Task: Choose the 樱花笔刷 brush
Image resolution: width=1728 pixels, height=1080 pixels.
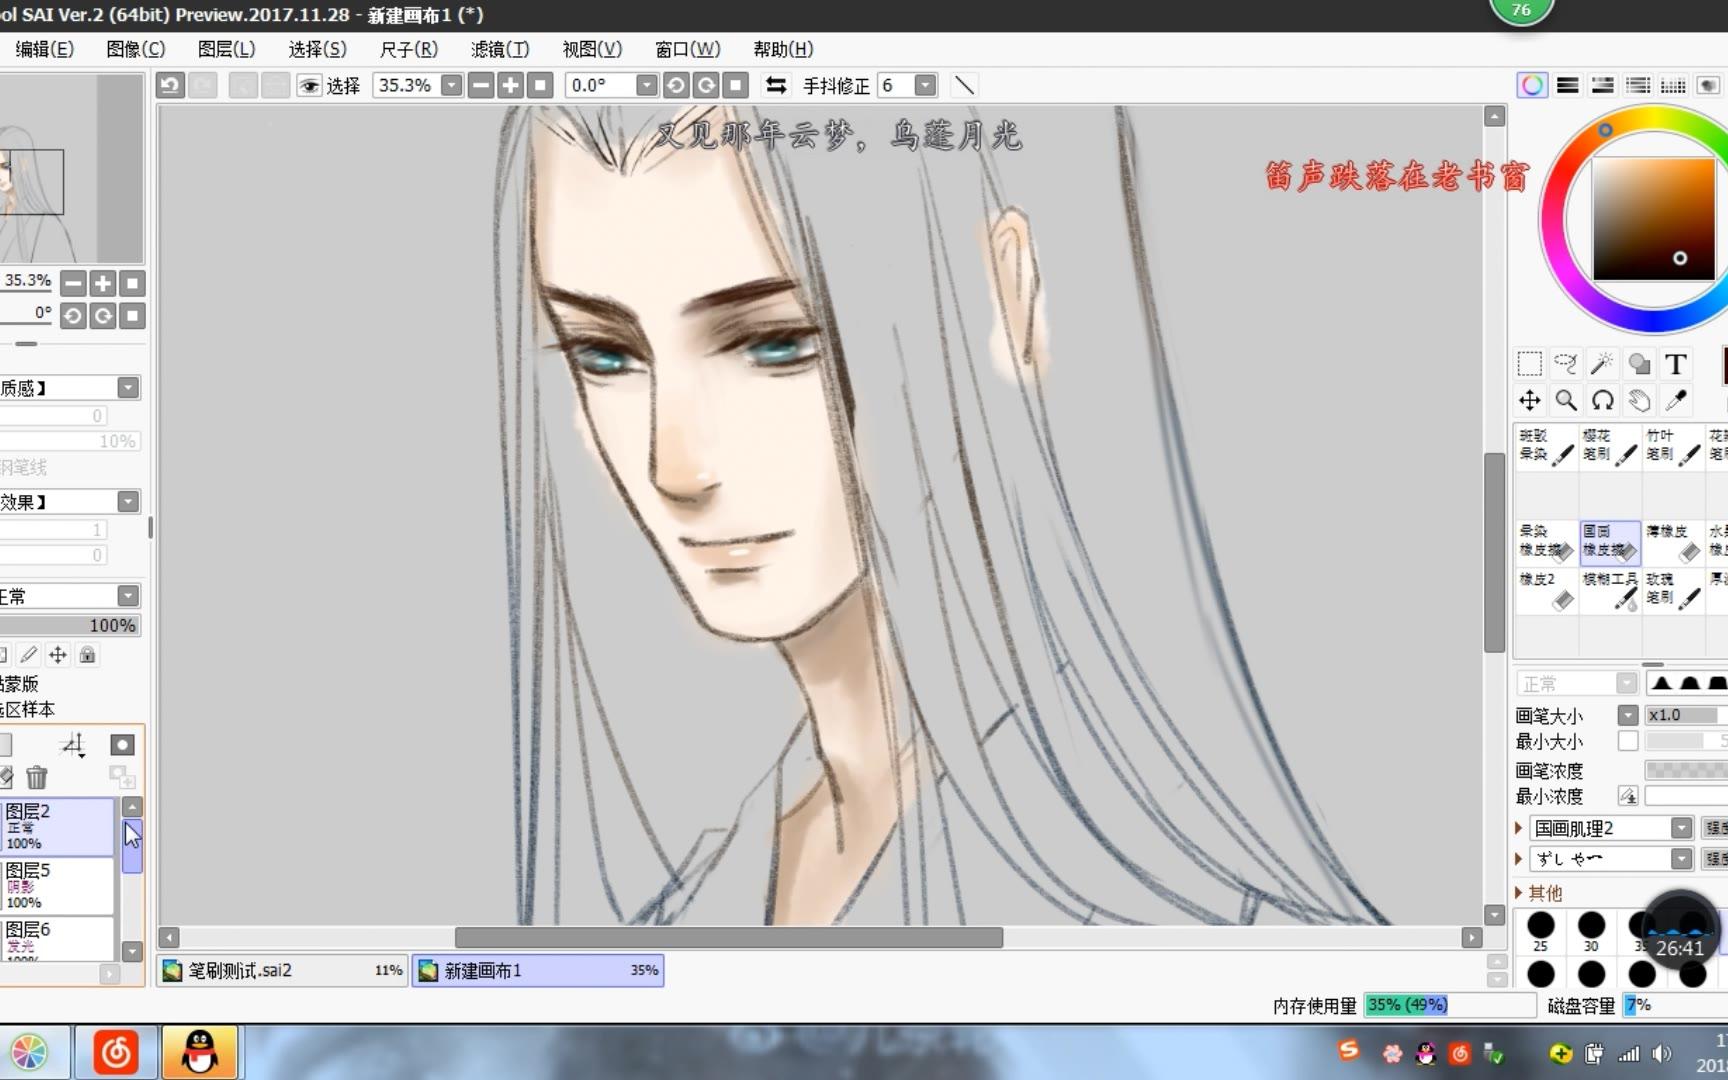Action: tap(1609, 447)
